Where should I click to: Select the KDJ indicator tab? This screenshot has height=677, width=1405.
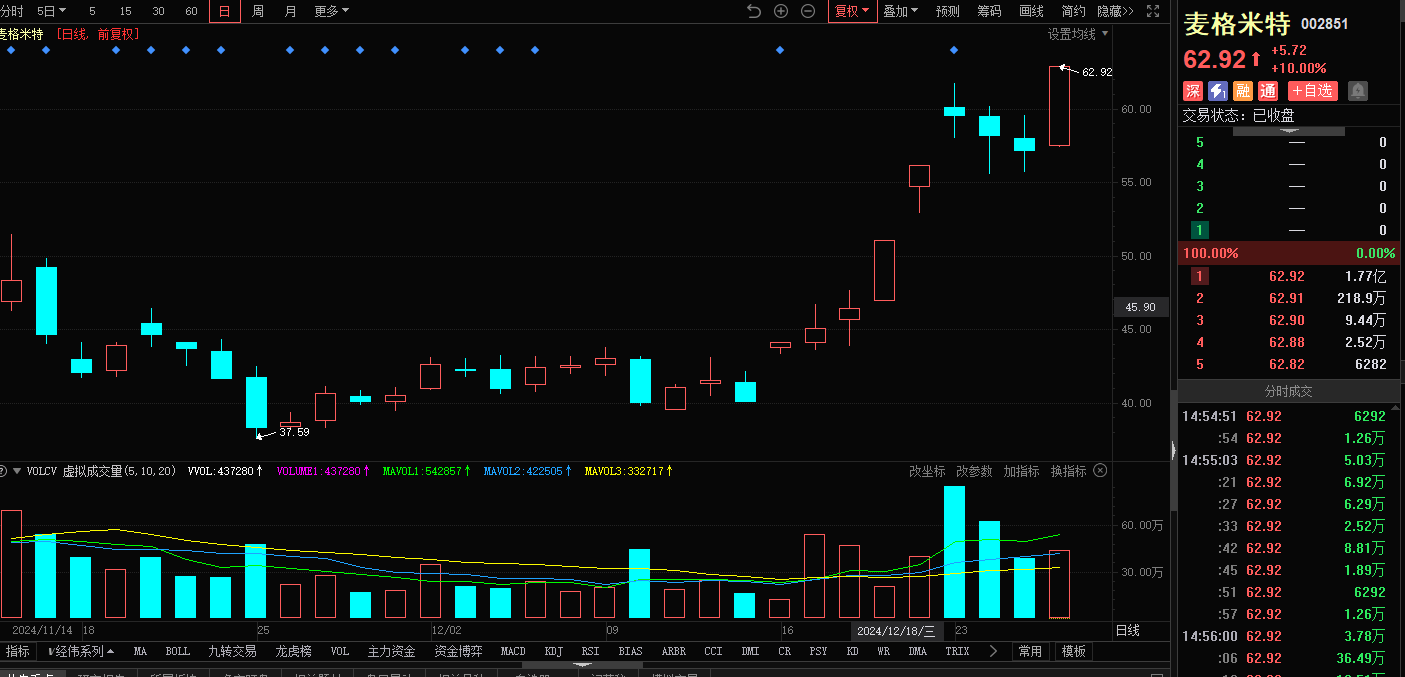(x=553, y=651)
